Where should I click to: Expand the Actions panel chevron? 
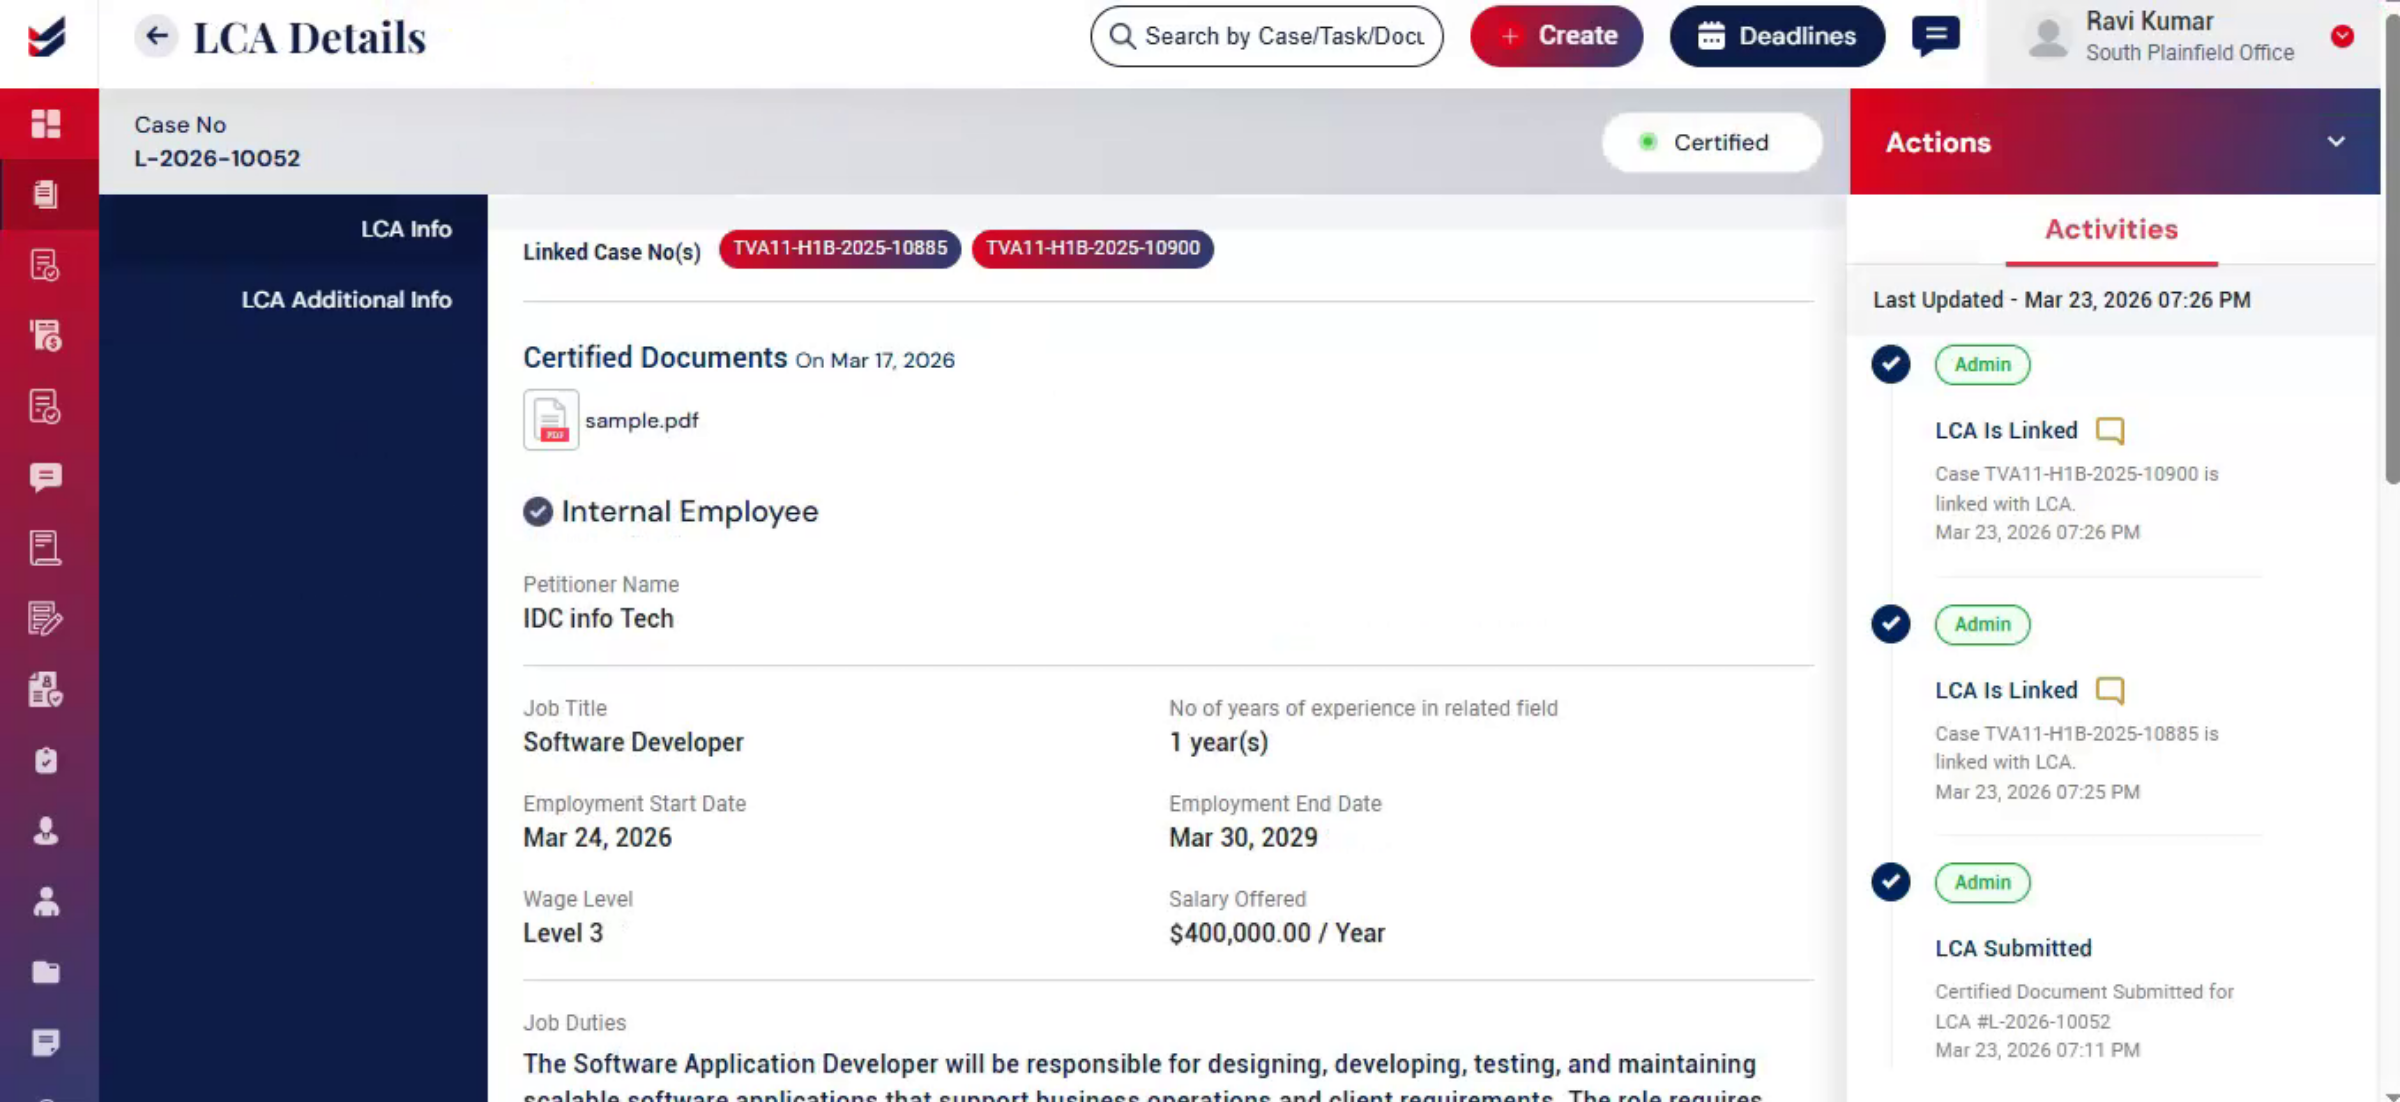pyautogui.click(x=2336, y=142)
